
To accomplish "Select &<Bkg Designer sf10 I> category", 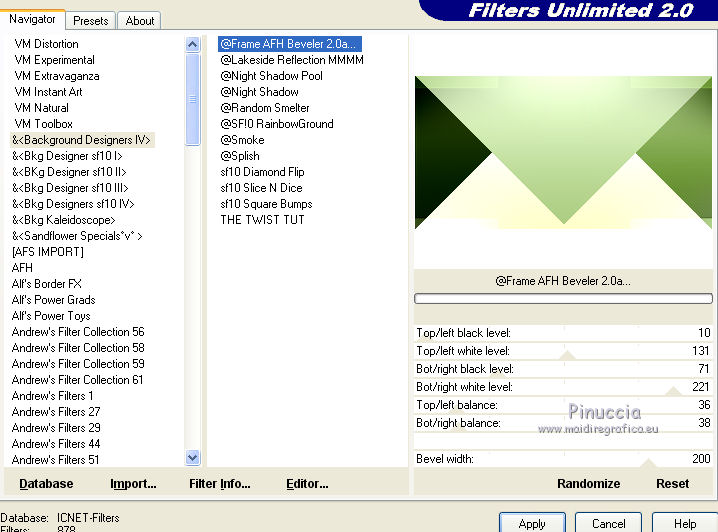I will (67, 156).
